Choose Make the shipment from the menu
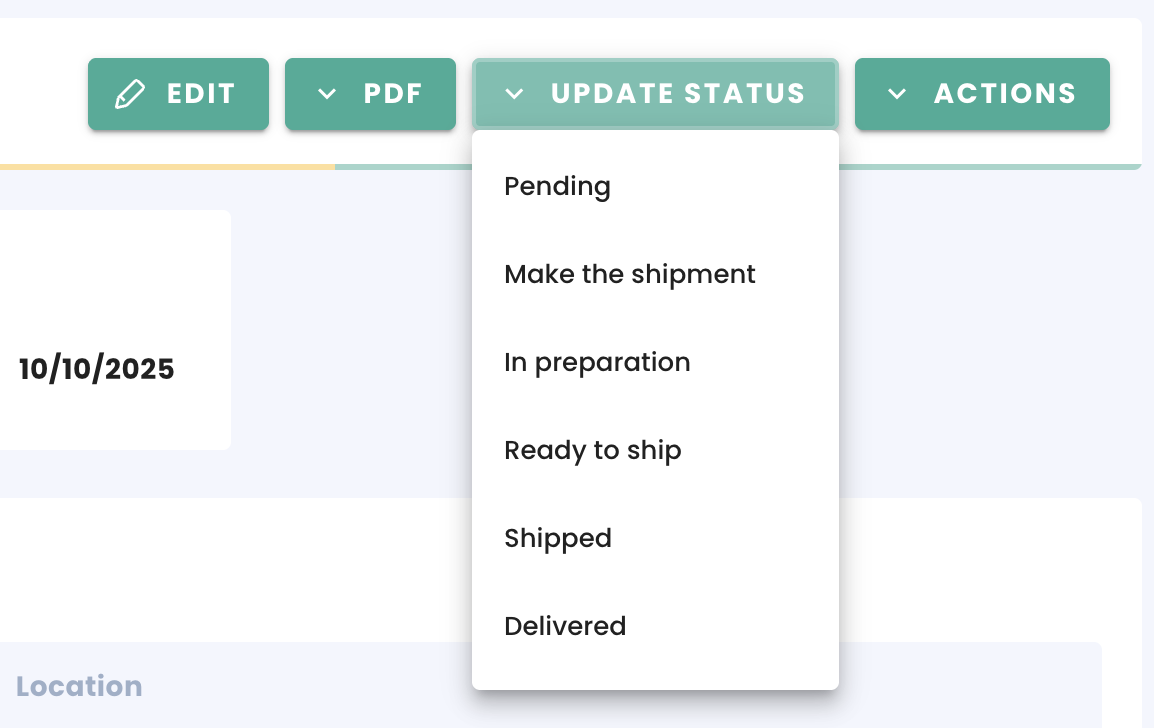This screenshot has height=728, width=1154. [x=630, y=275]
